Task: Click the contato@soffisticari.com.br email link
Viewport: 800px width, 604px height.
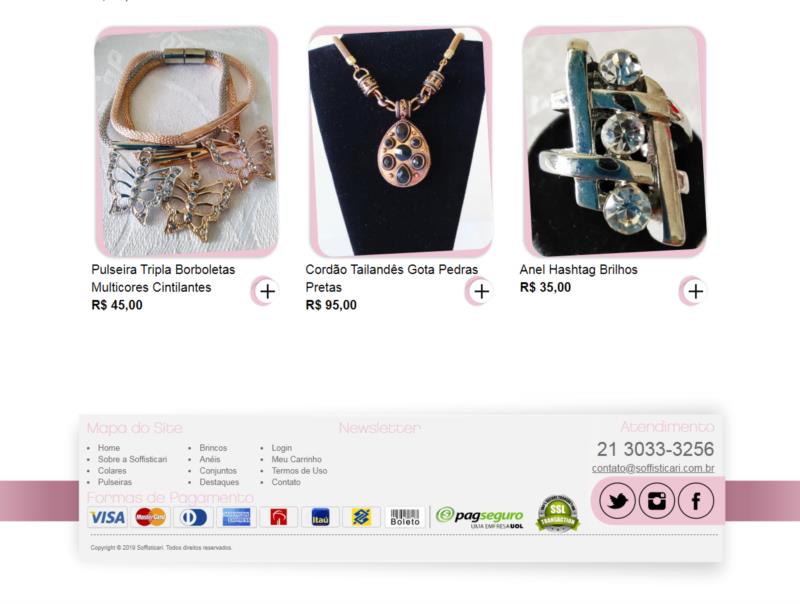Action: 653,468
